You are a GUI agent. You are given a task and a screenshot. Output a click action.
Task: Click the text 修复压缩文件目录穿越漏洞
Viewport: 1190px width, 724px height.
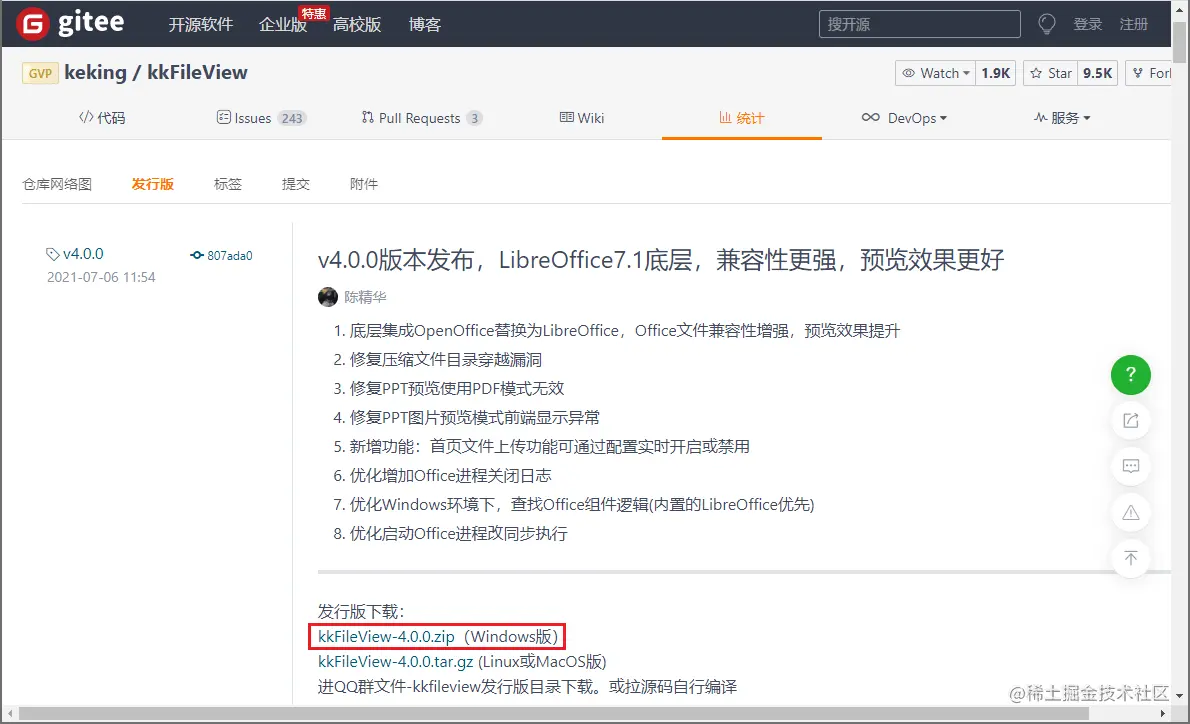point(445,360)
